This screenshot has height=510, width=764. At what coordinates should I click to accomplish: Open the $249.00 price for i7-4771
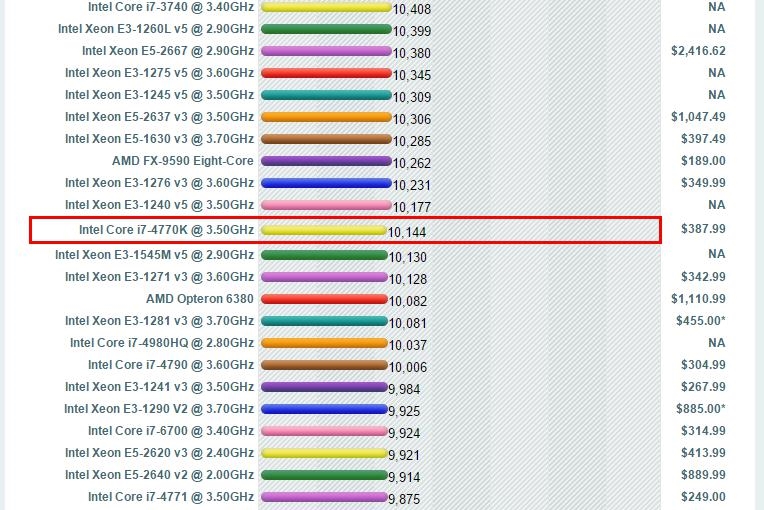point(703,497)
